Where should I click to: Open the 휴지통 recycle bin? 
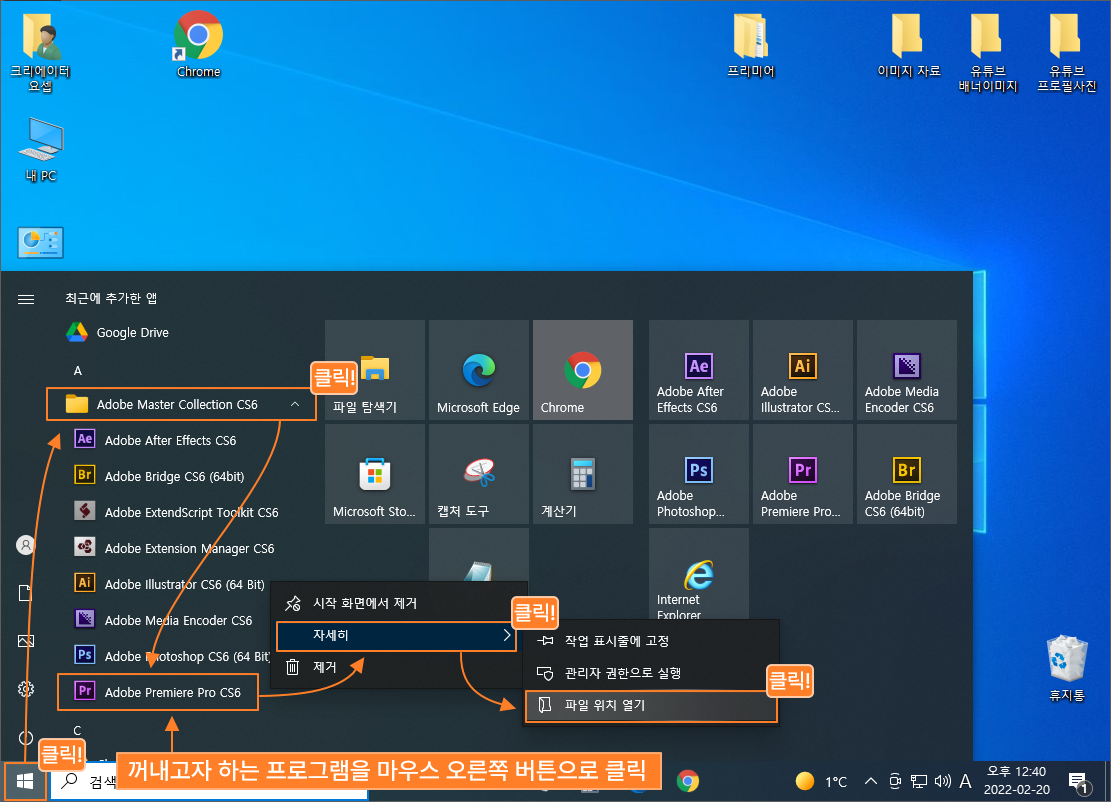[1066, 668]
